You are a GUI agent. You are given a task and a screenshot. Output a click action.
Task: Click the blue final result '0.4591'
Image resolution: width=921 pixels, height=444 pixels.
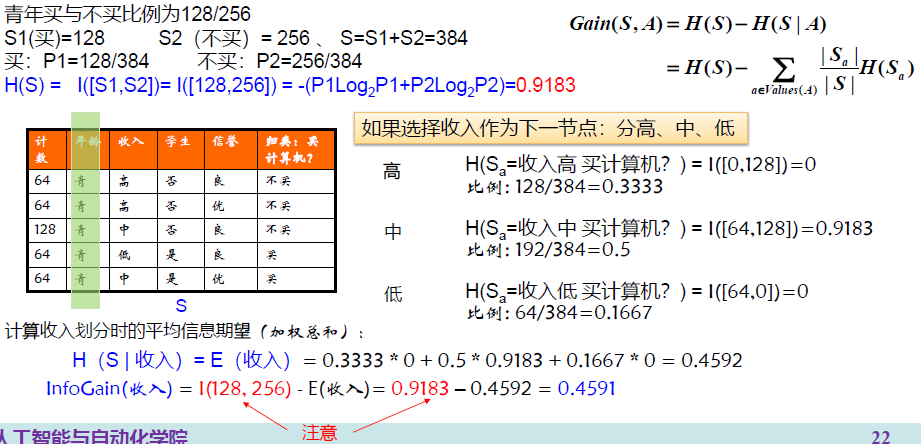pos(586,388)
